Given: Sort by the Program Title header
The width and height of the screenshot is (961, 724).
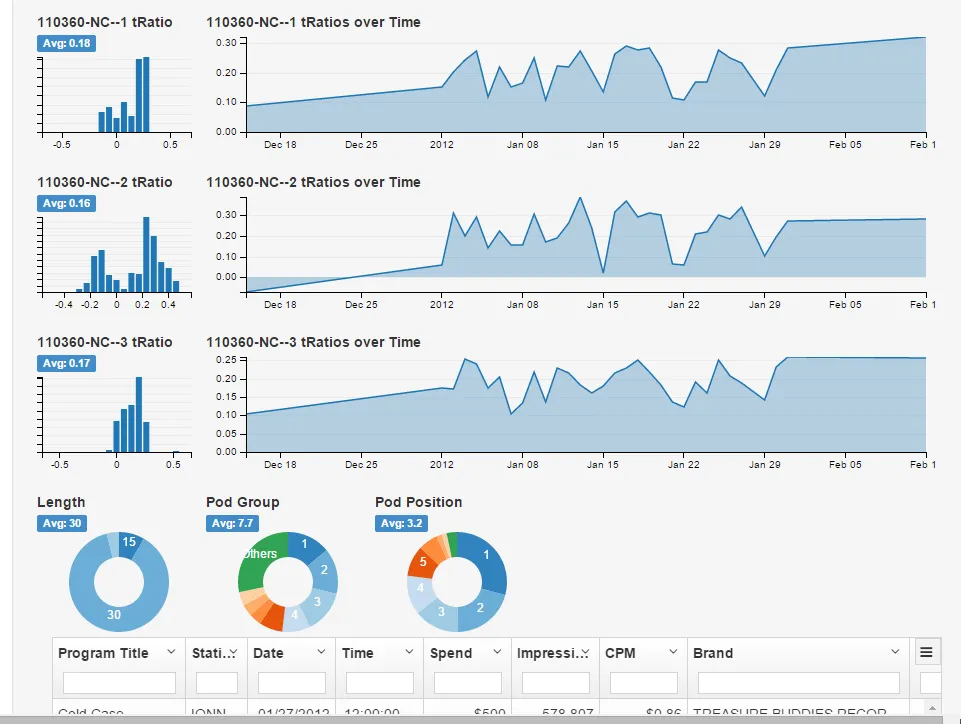Looking at the screenshot, I should click(104, 654).
